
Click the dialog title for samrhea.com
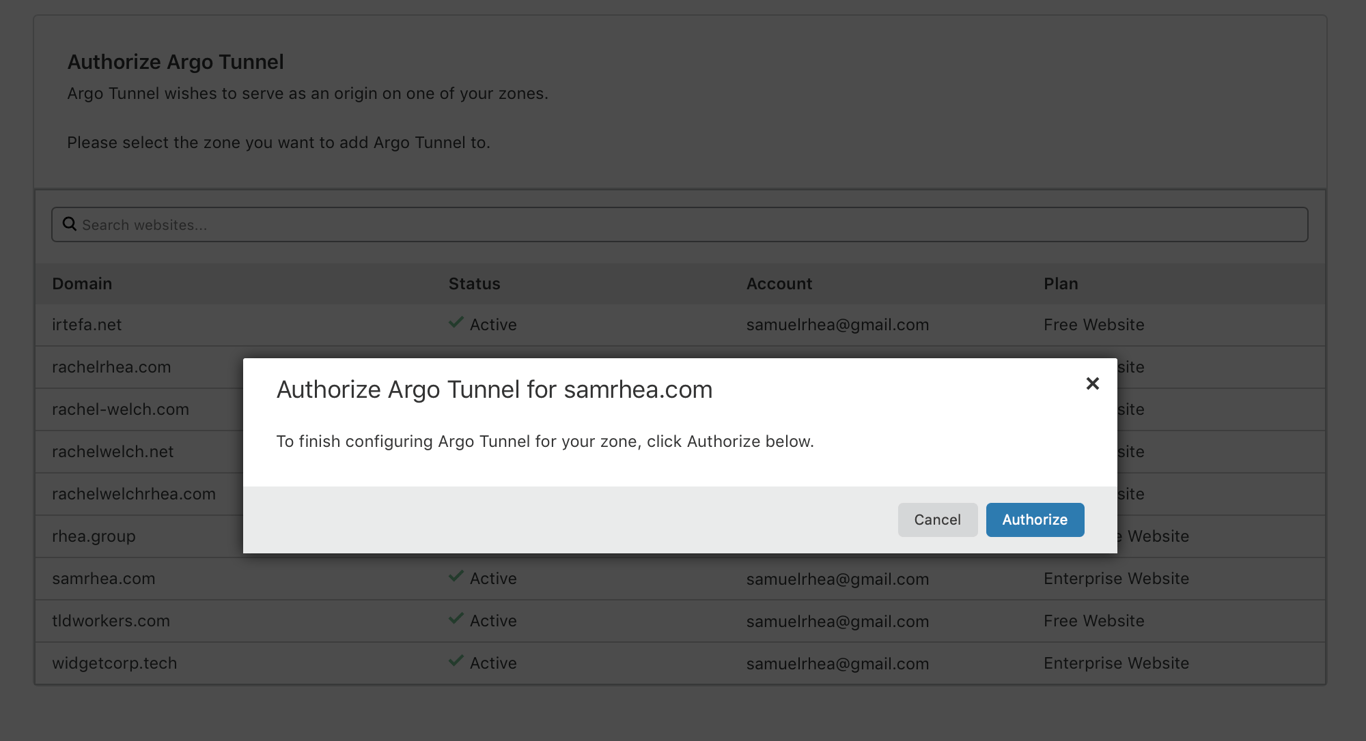point(494,390)
